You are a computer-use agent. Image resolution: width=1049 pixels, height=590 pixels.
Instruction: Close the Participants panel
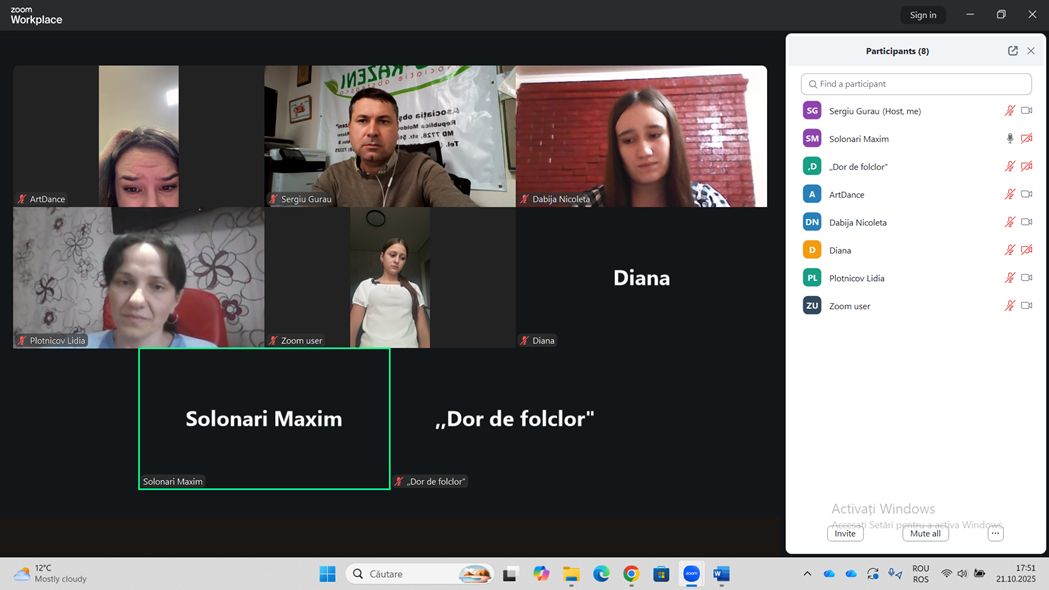pyautogui.click(x=1031, y=51)
